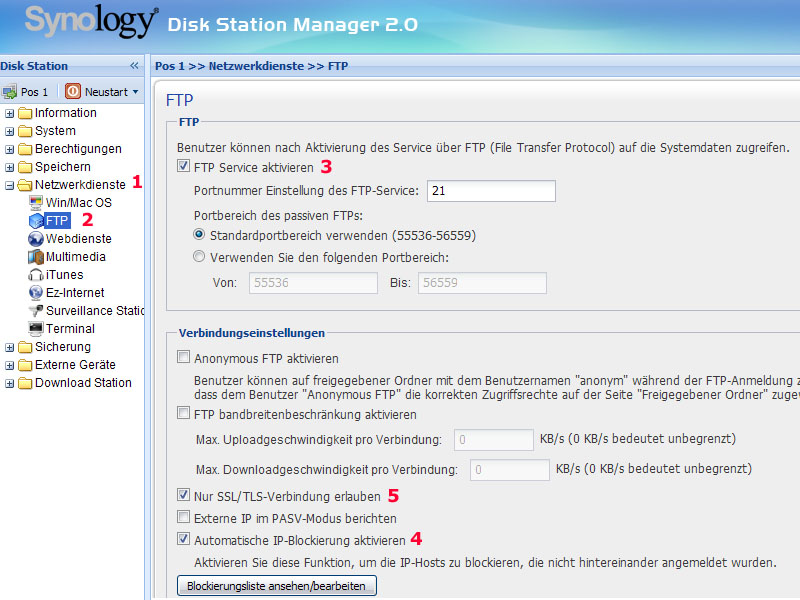Click the iTunes headphones icon

coord(36,275)
